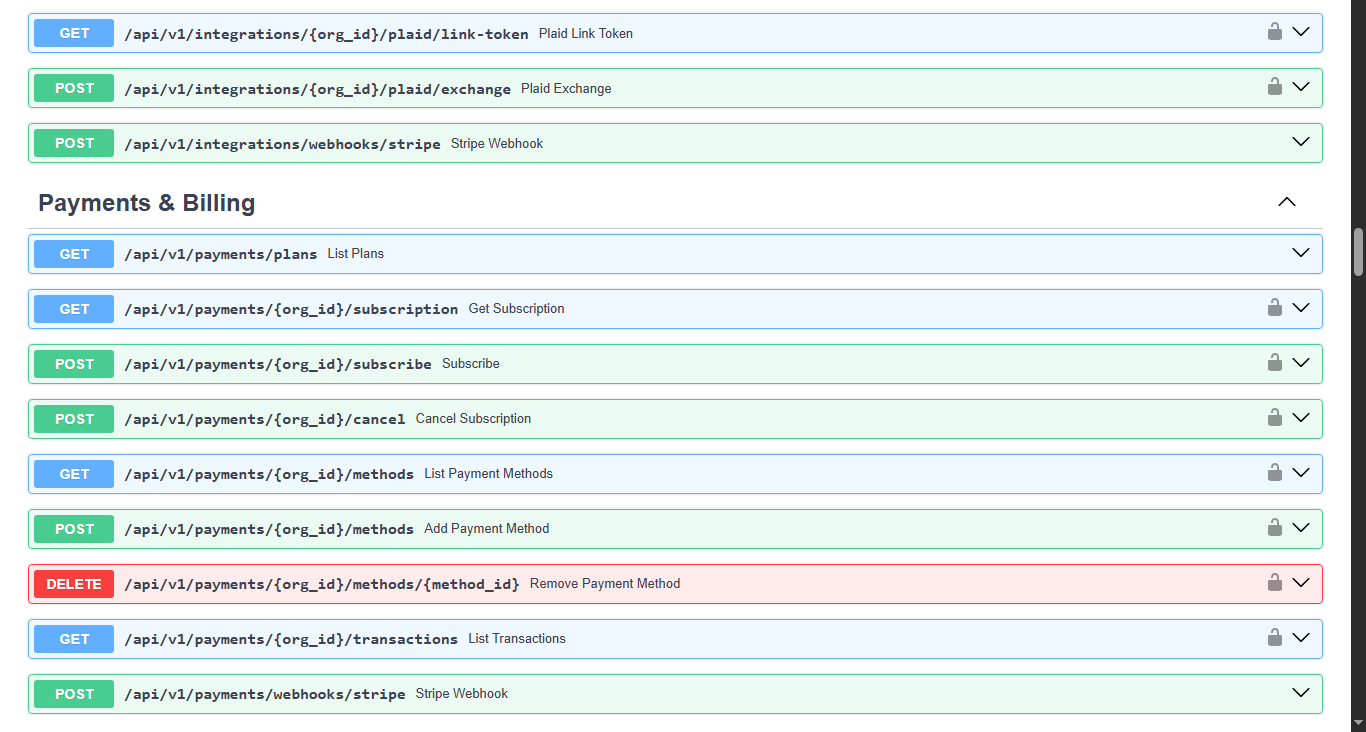Click 'List Payment Methods' summary text
Image resolution: width=1366 pixels, height=732 pixels.
(x=488, y=473)
